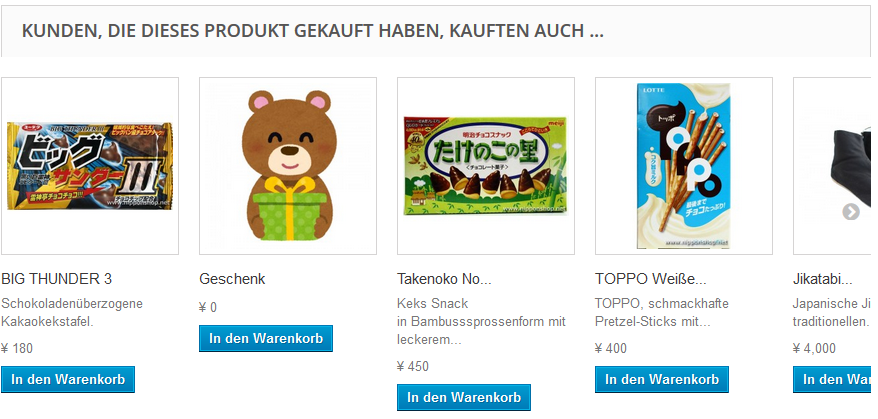Add BIG THUNDER 3 to the cart
The height and width of the screenshot is (419, 878).
coord(68,379)
